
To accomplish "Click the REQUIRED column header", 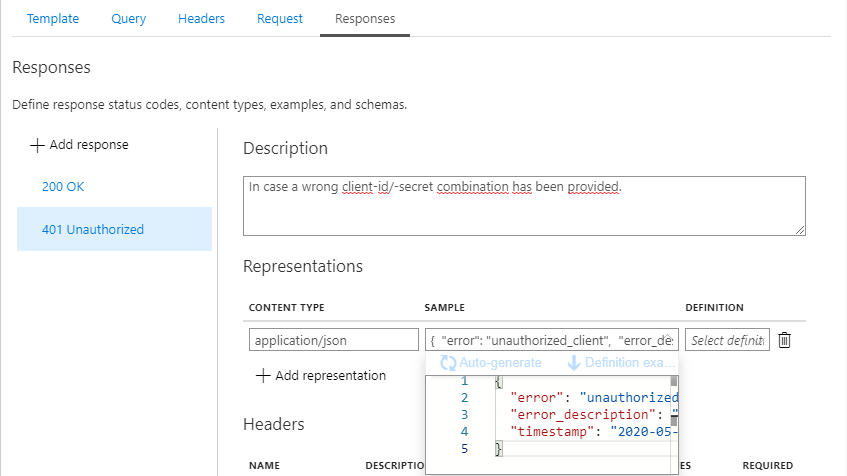I will point(768,465).
